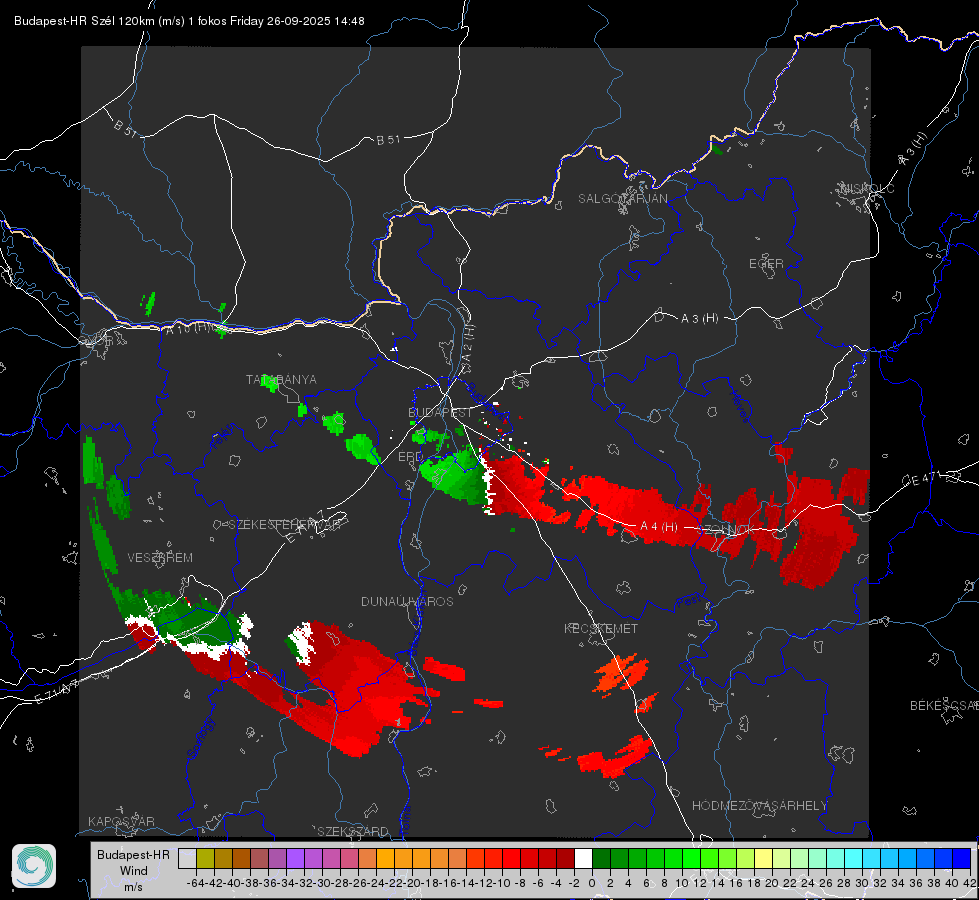
Task: Click the BÉKÉSCSABA city label
Action: click(x=944, y=706)
